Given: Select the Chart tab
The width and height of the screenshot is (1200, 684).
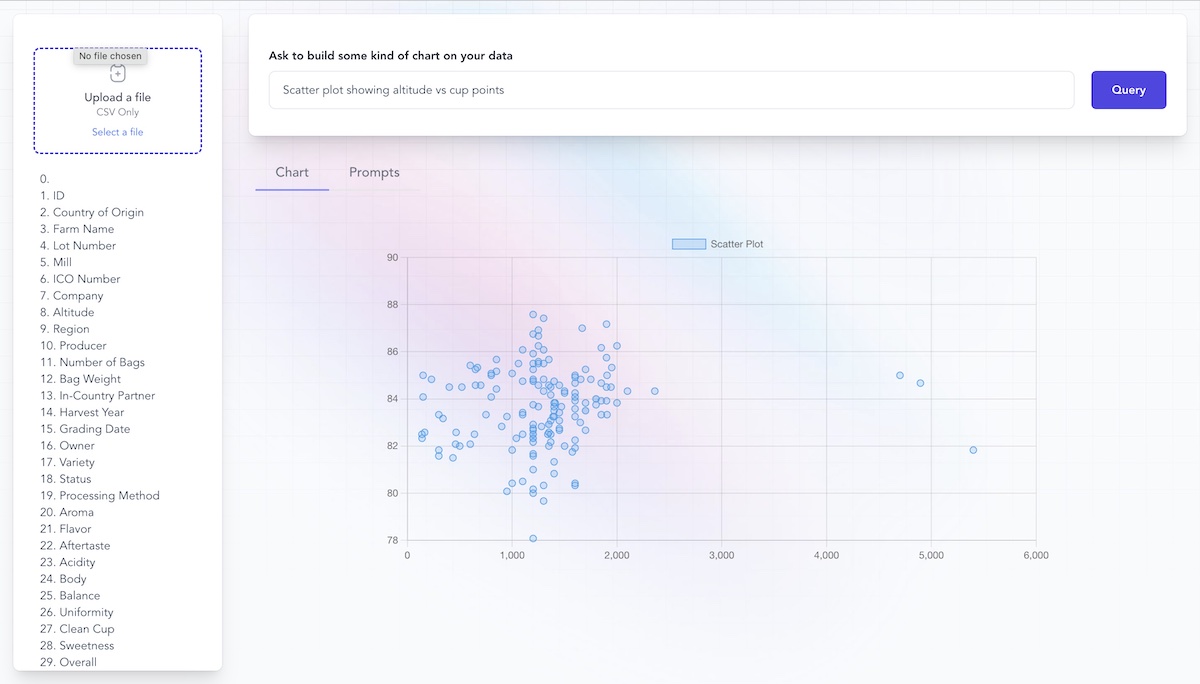Looking at the screenshot, I should [x=292, y=172].
